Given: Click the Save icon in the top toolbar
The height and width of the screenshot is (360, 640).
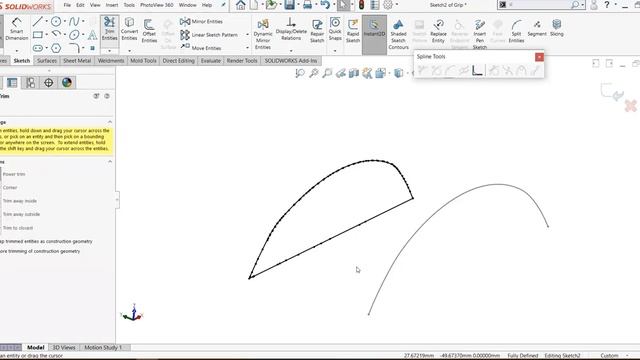Looking at the screenshot, I should point(289,5).
